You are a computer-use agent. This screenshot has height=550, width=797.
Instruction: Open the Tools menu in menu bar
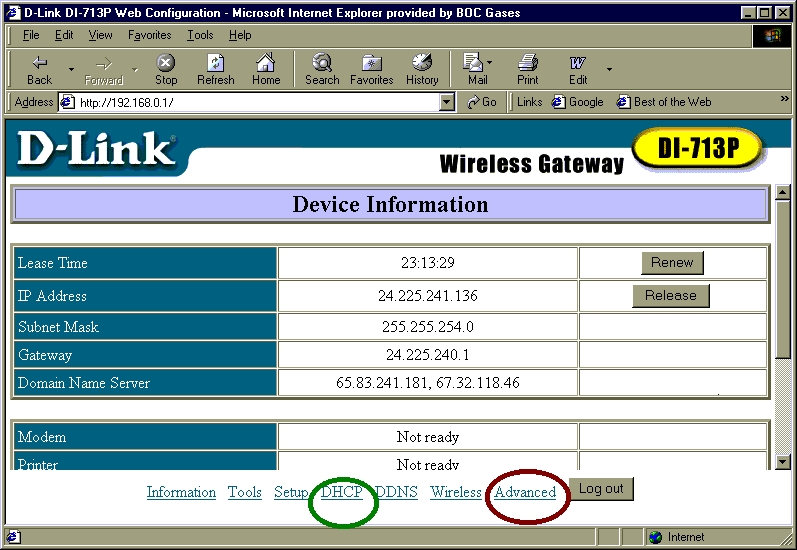coord(200,35)
